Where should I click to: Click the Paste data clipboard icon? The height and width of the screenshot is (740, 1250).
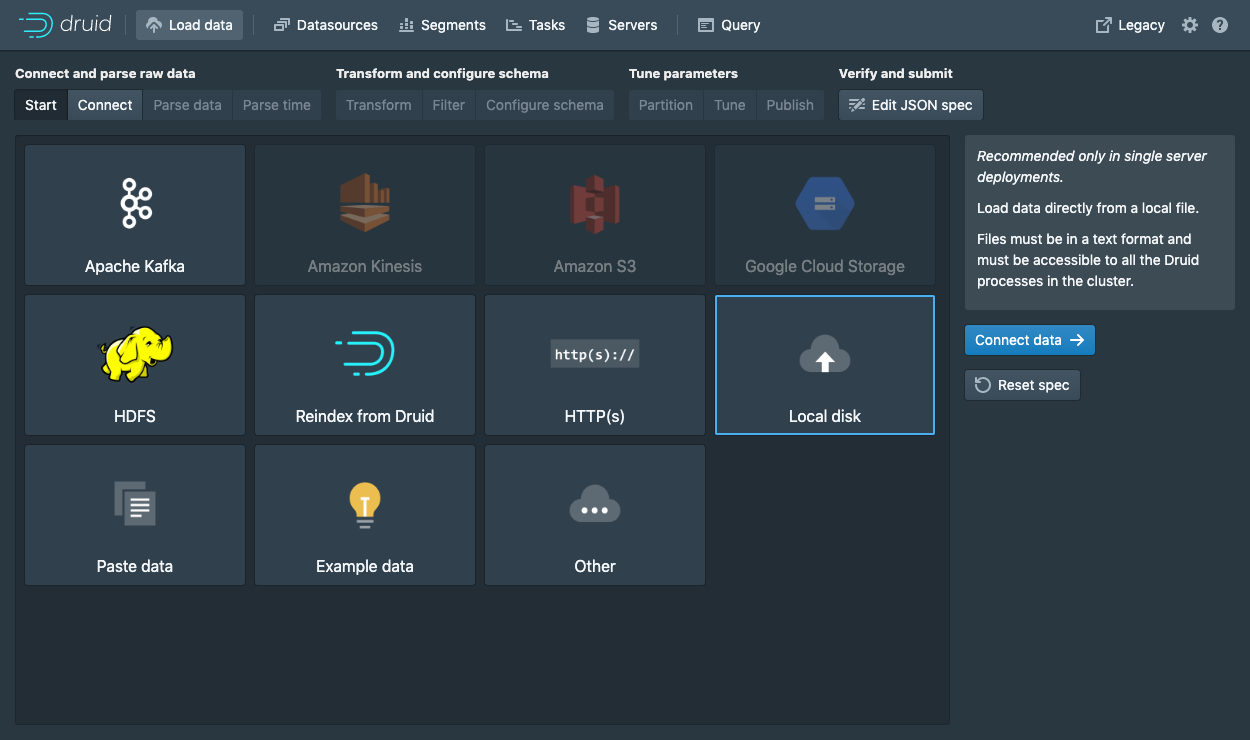135,503
